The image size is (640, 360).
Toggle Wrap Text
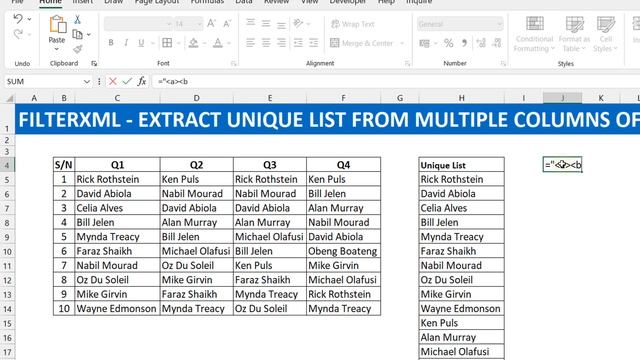pyautogui.click(x=353, y=24)
